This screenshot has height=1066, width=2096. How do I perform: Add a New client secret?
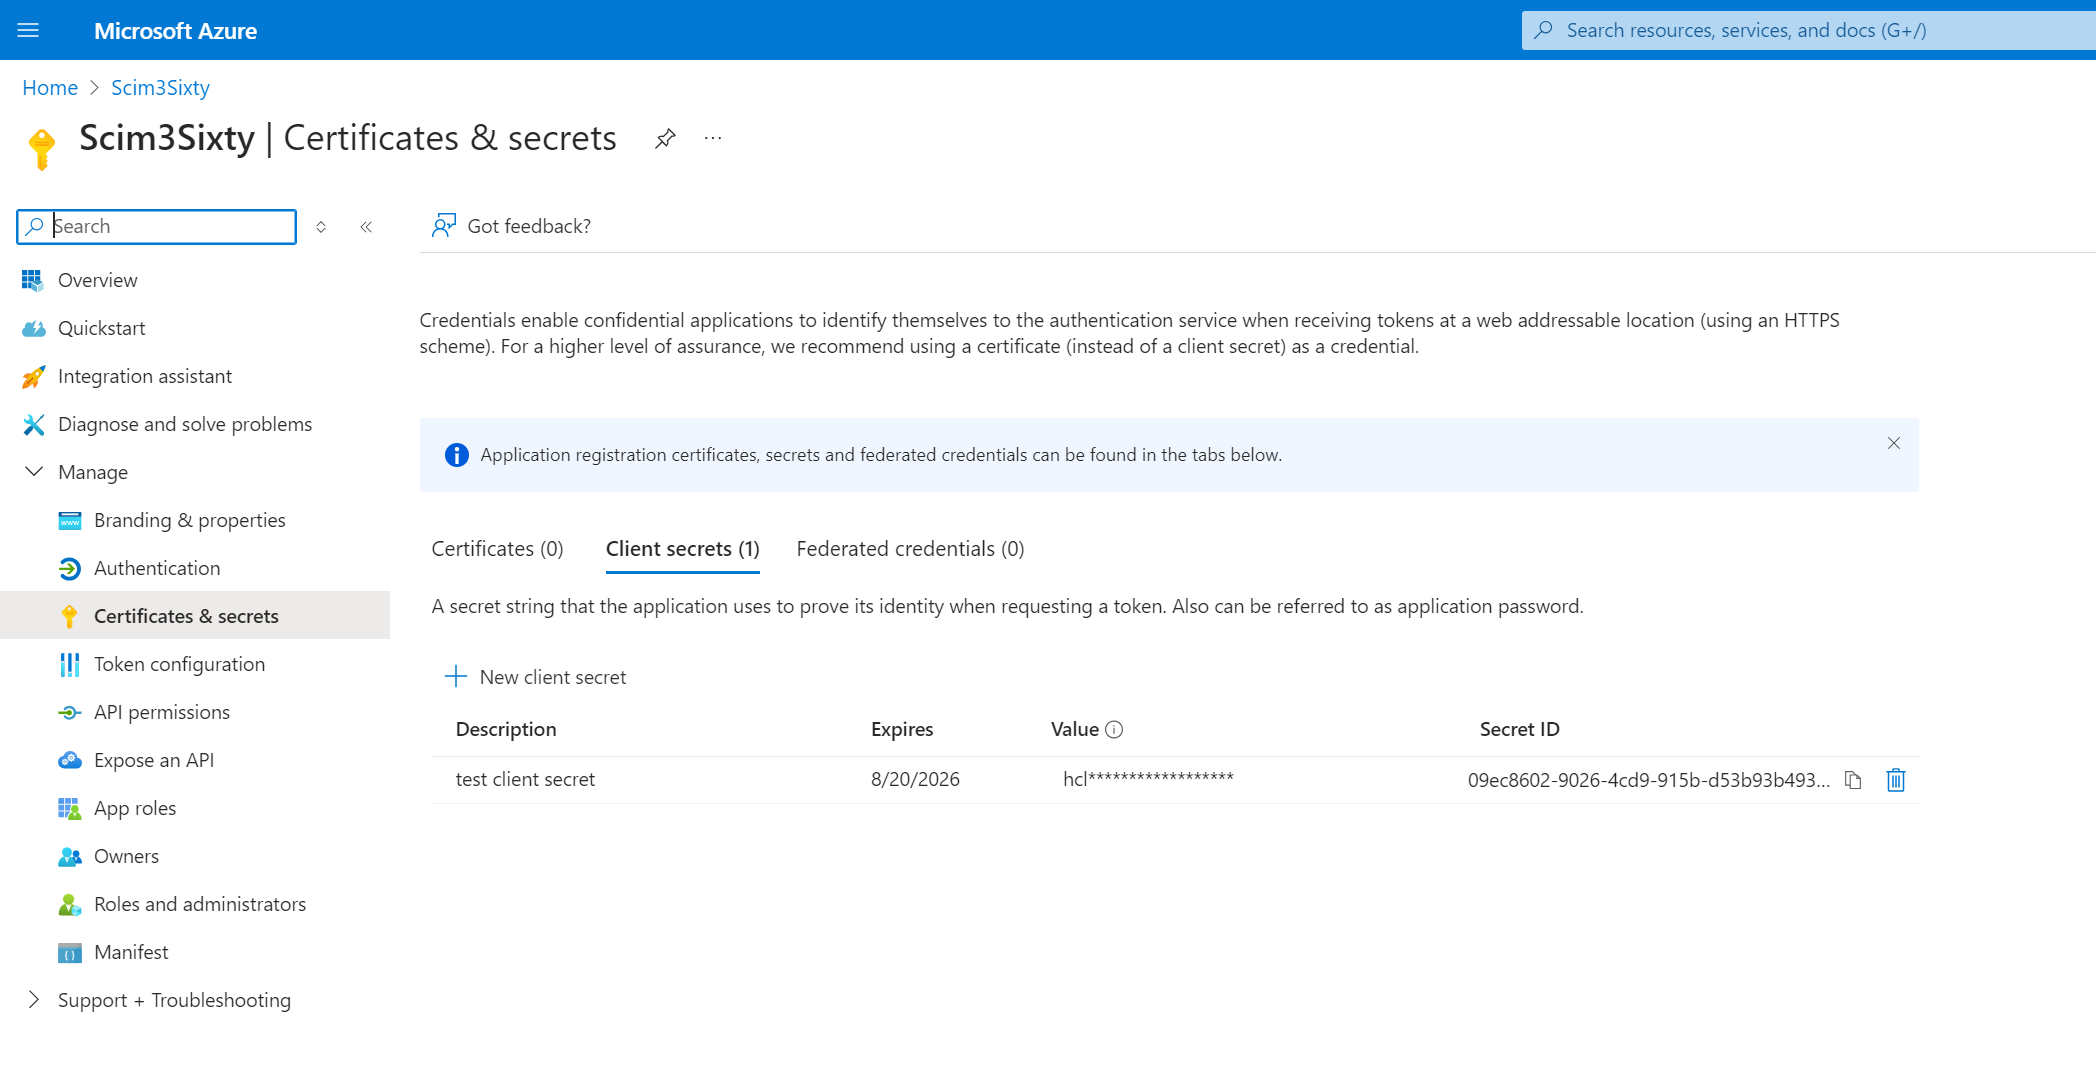pyautogui.click(x=536, y=677)
